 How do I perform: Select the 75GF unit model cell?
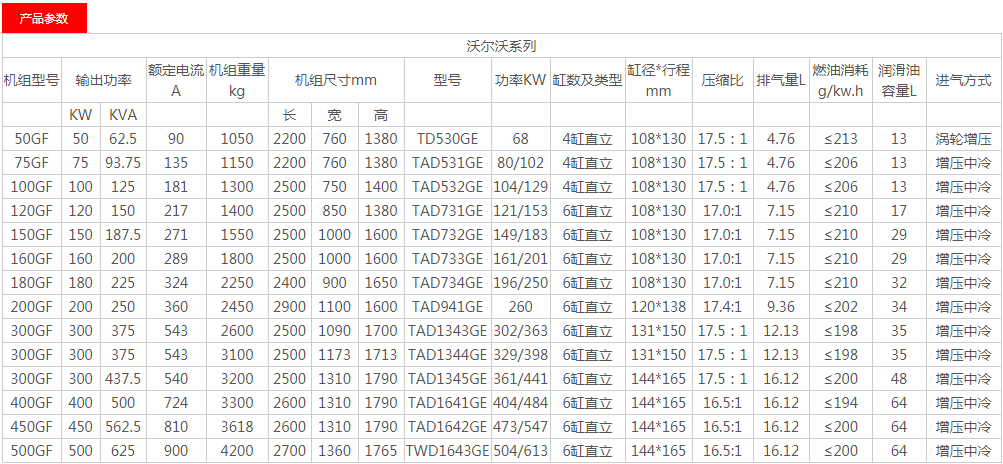click(x=31, y=163)
